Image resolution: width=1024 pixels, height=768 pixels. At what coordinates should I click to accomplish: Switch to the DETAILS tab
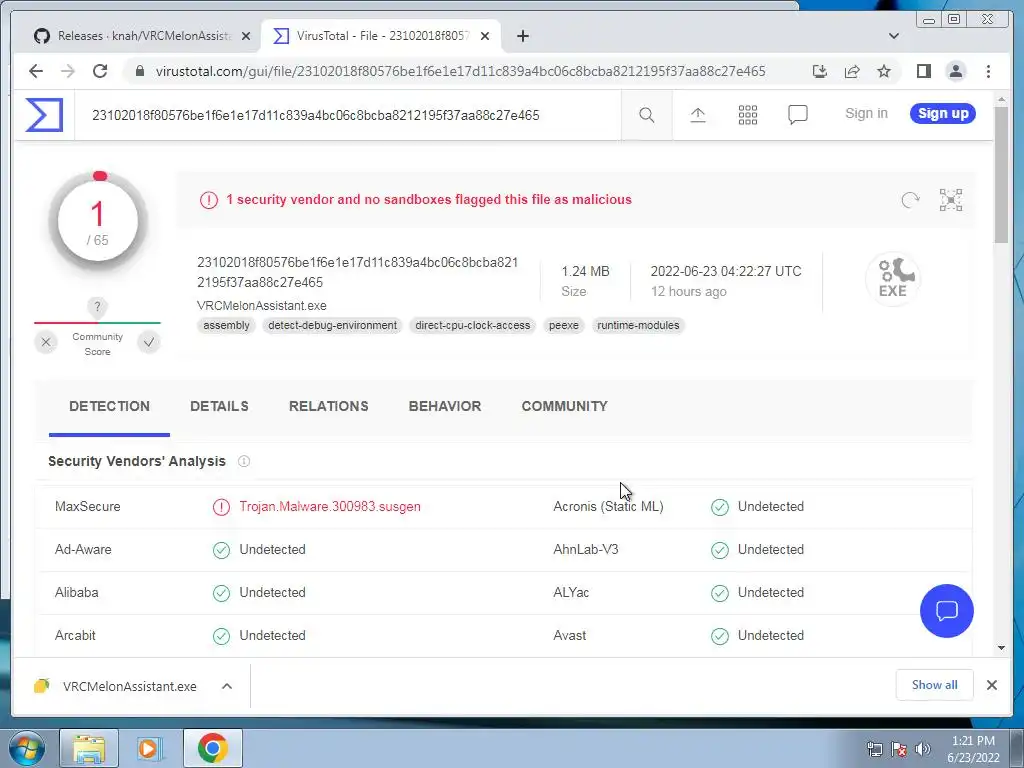coord(219,406)
